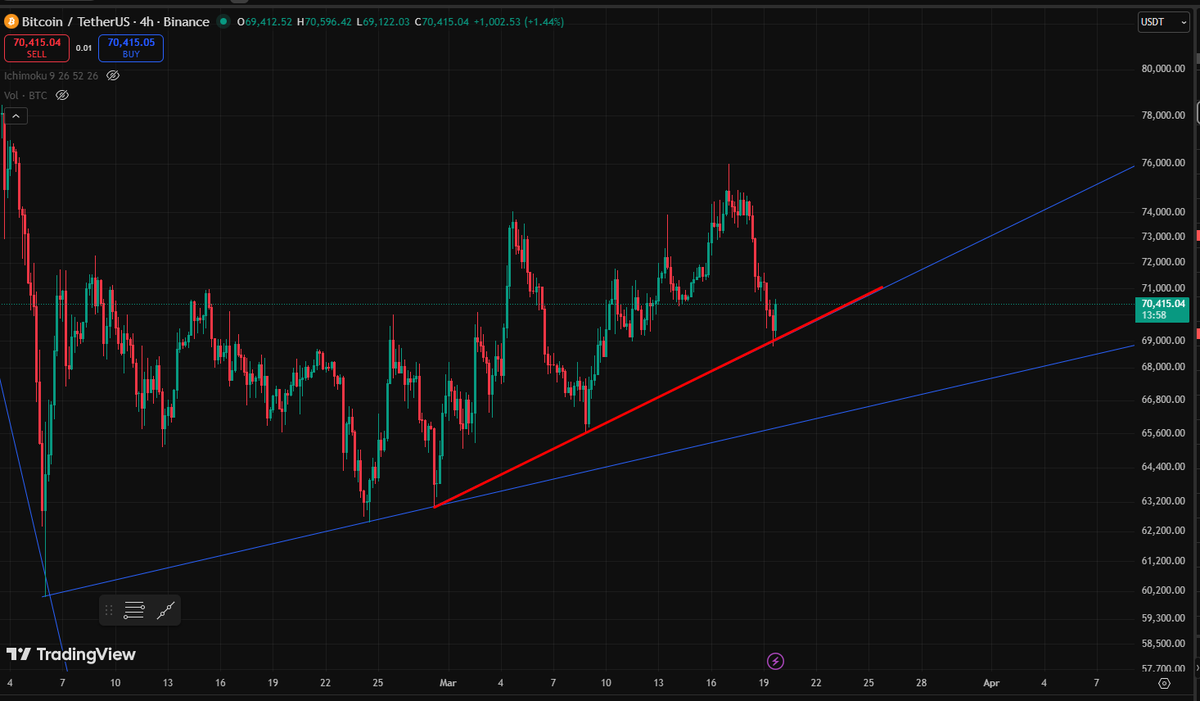Click the green 70,415.04 current price label
Screen dimensions: 1200x701
pyautogui.click(x=1162, y=309)
